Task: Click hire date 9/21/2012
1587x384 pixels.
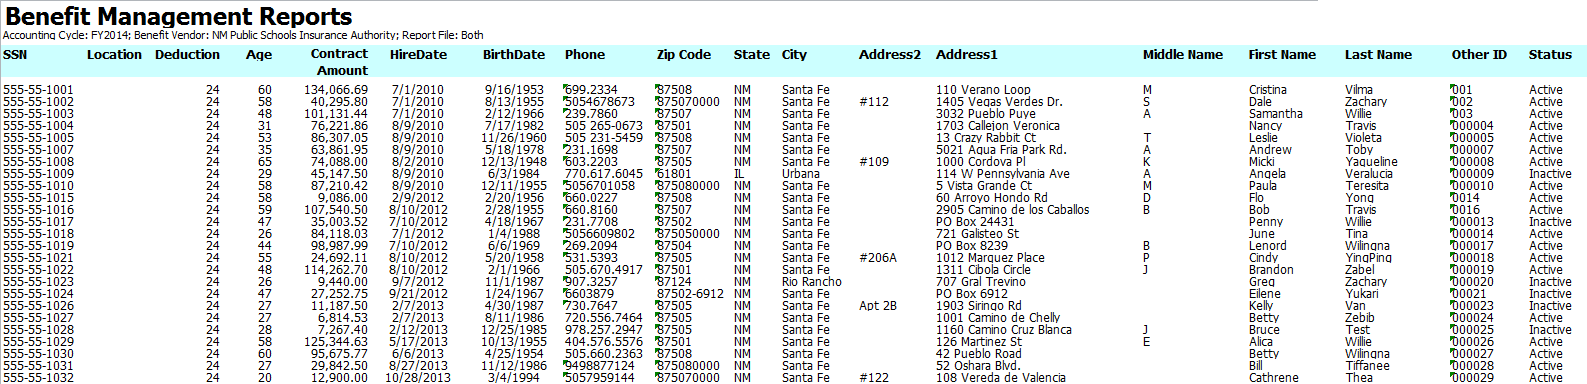Action: pyautogui.click(x=419, y=294)
